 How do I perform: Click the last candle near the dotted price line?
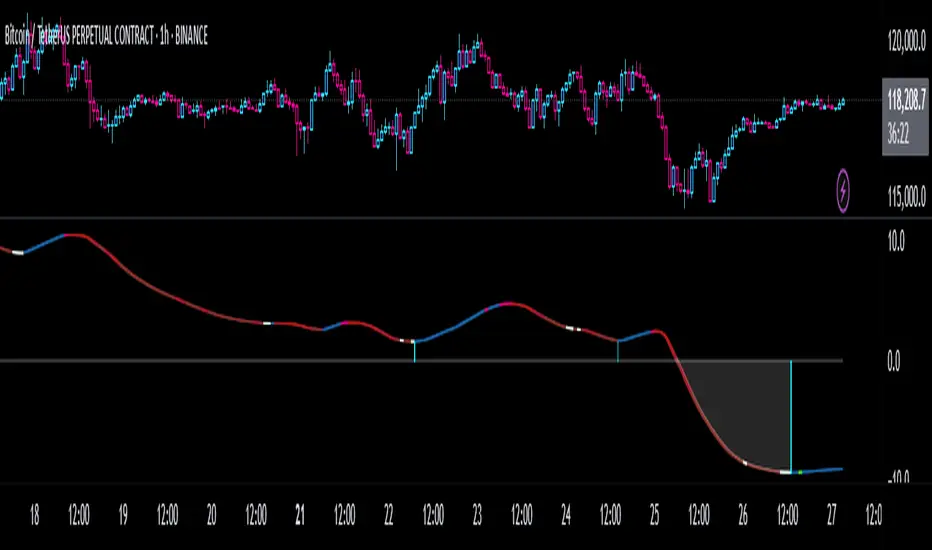(x=842, y=103)
